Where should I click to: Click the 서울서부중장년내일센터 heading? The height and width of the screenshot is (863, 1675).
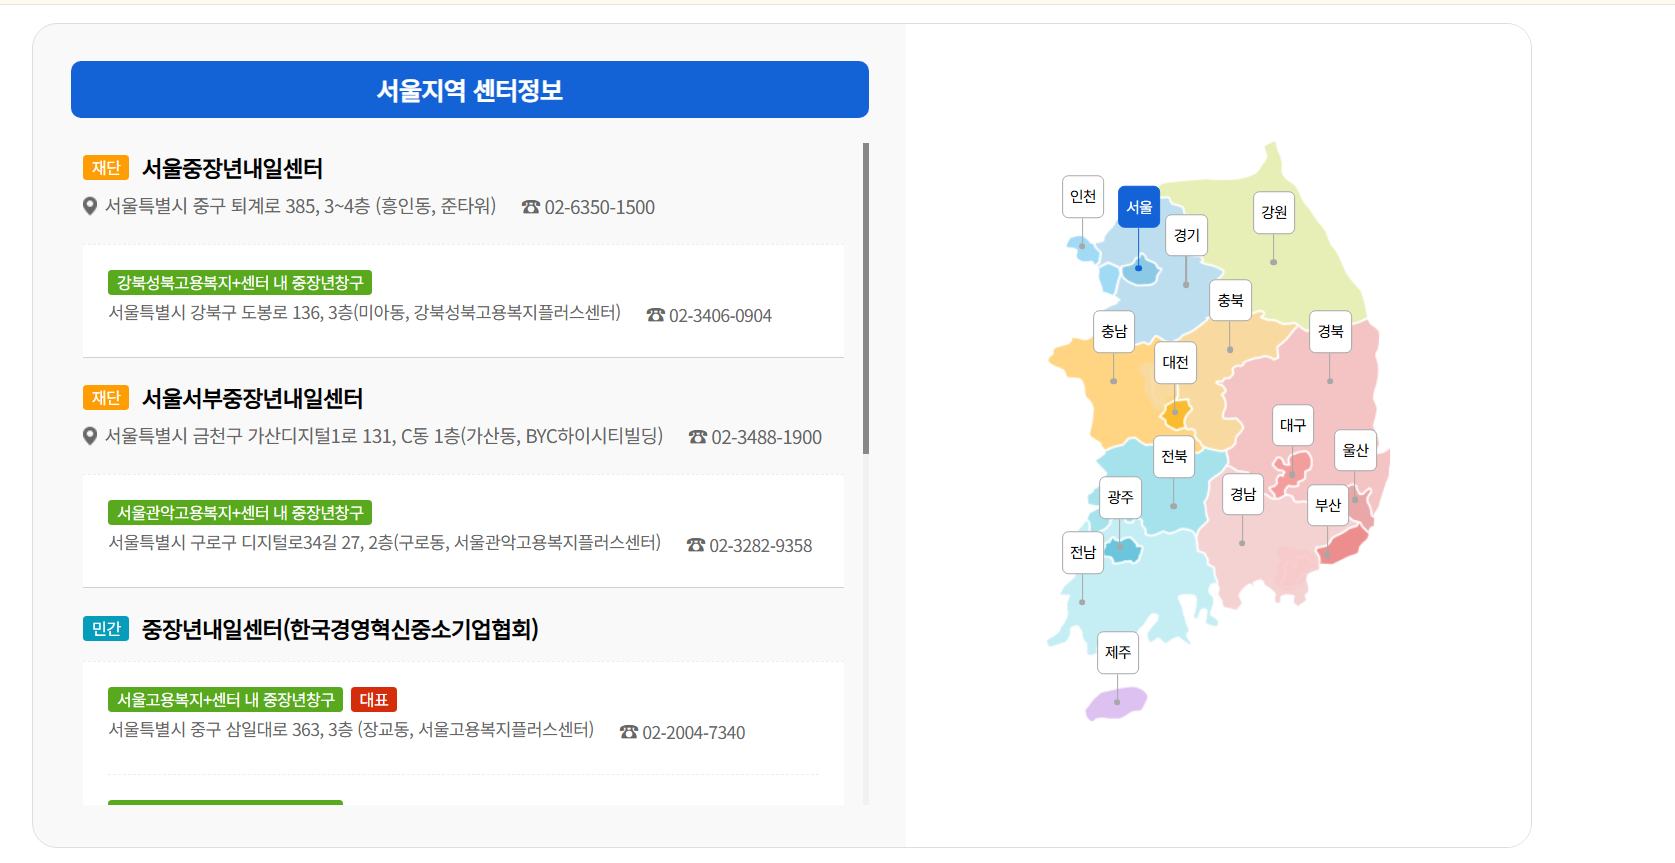(252, 398)
